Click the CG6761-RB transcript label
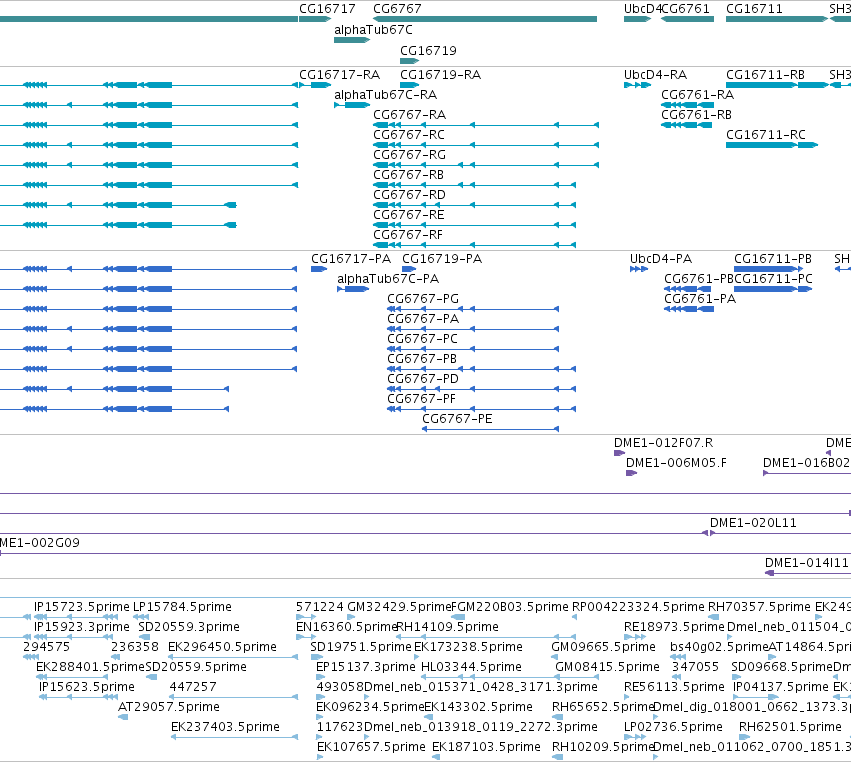 pyautogui.click(x=696, y=115)
